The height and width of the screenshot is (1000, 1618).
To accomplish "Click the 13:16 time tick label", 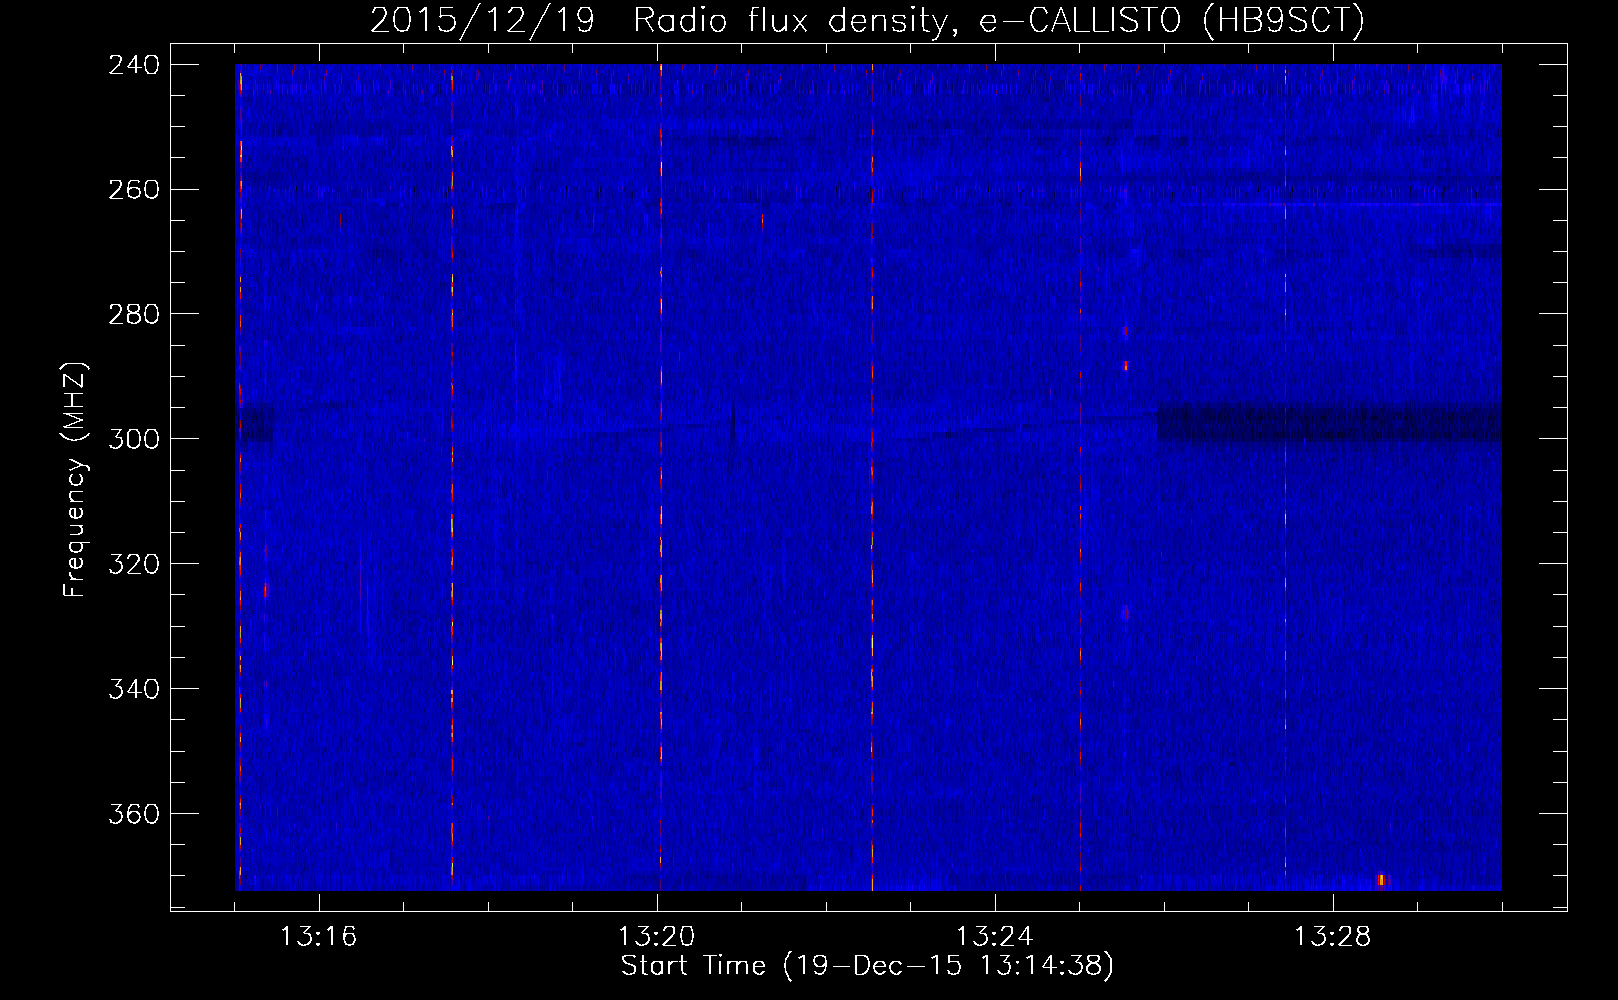I will [318, 936].
